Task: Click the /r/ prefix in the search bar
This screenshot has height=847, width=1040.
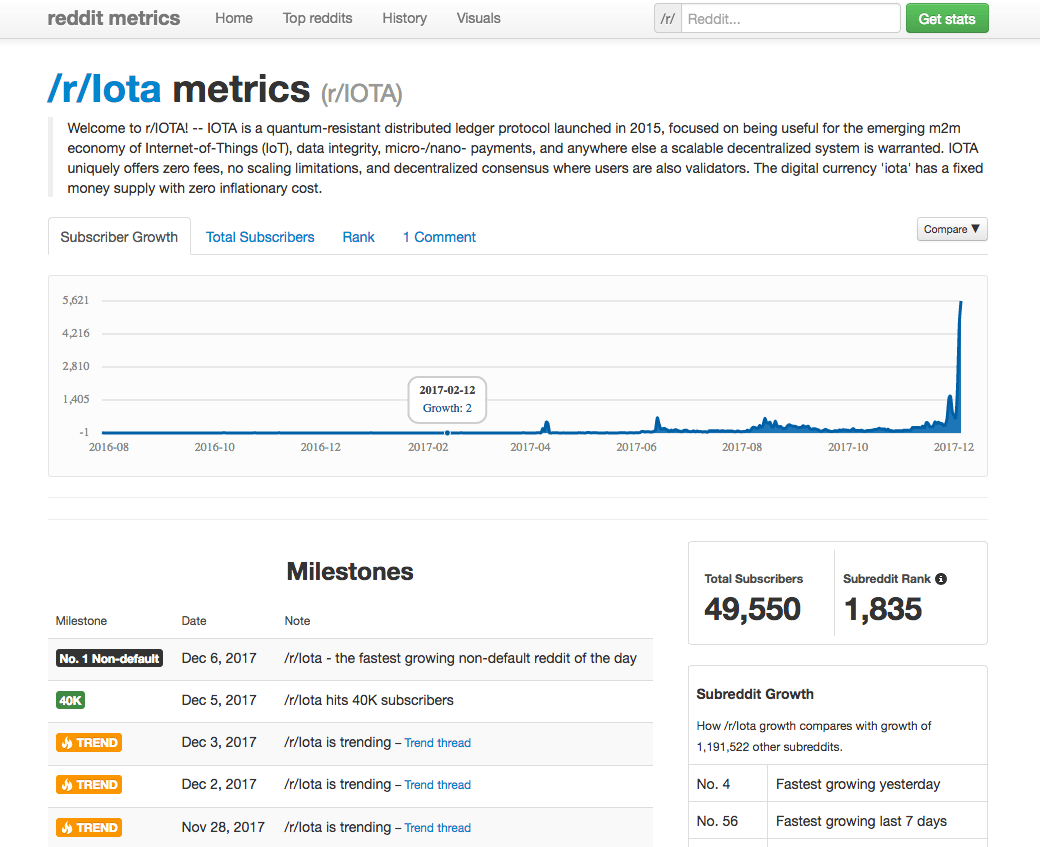Action: [x=666, y=18]
